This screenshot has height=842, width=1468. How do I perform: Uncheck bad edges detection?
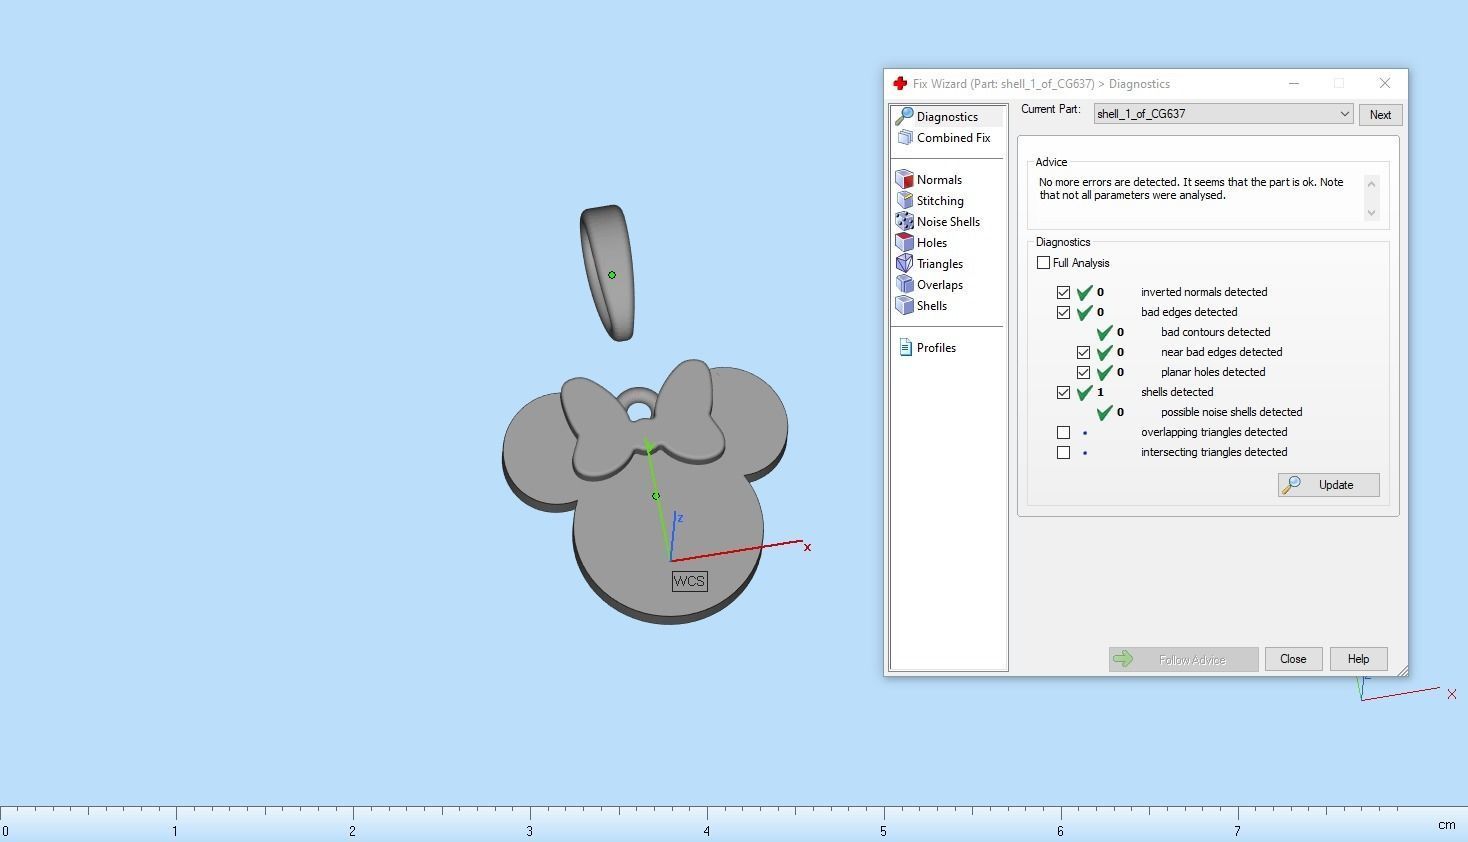click(1064, 313)
